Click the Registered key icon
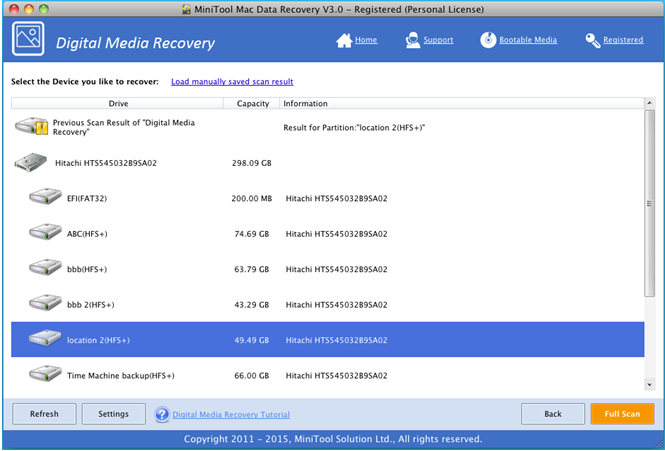665x451 pixels. coord(592,40)
